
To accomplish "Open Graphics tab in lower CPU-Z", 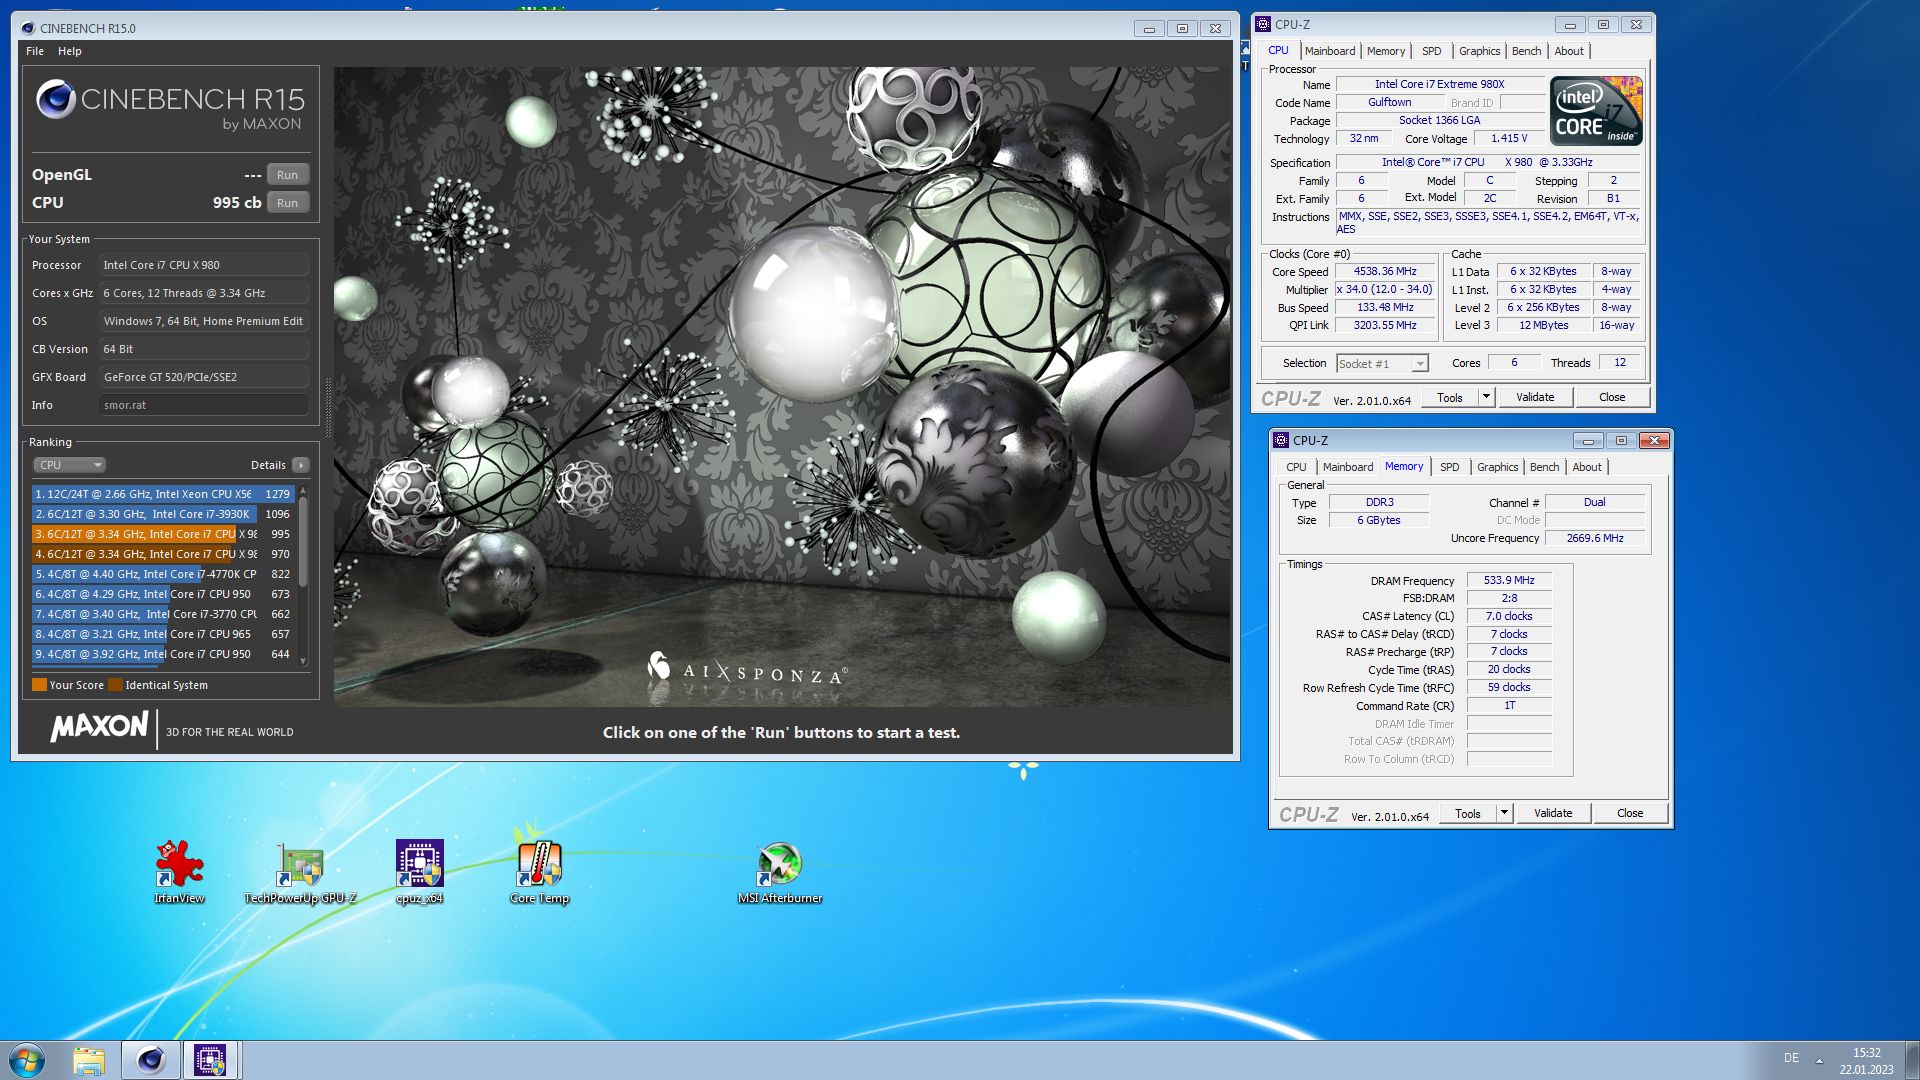I will pyautogui.click(x=1497, y=467).
